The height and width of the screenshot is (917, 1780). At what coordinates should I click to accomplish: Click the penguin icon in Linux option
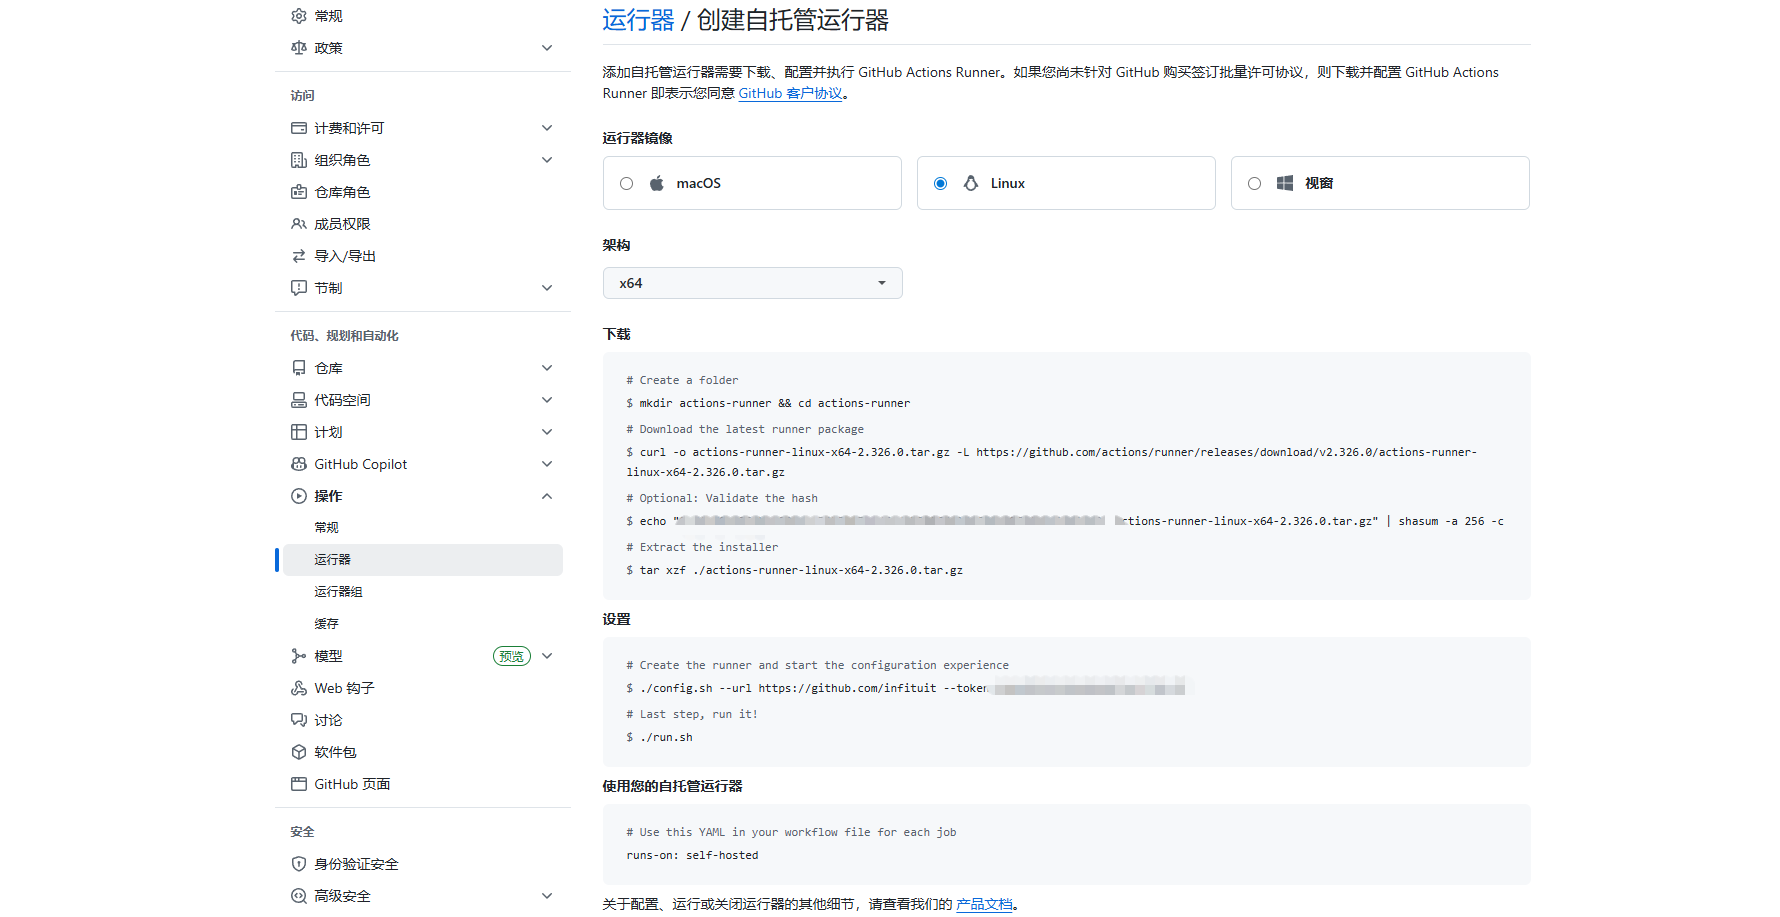point(971,183)
